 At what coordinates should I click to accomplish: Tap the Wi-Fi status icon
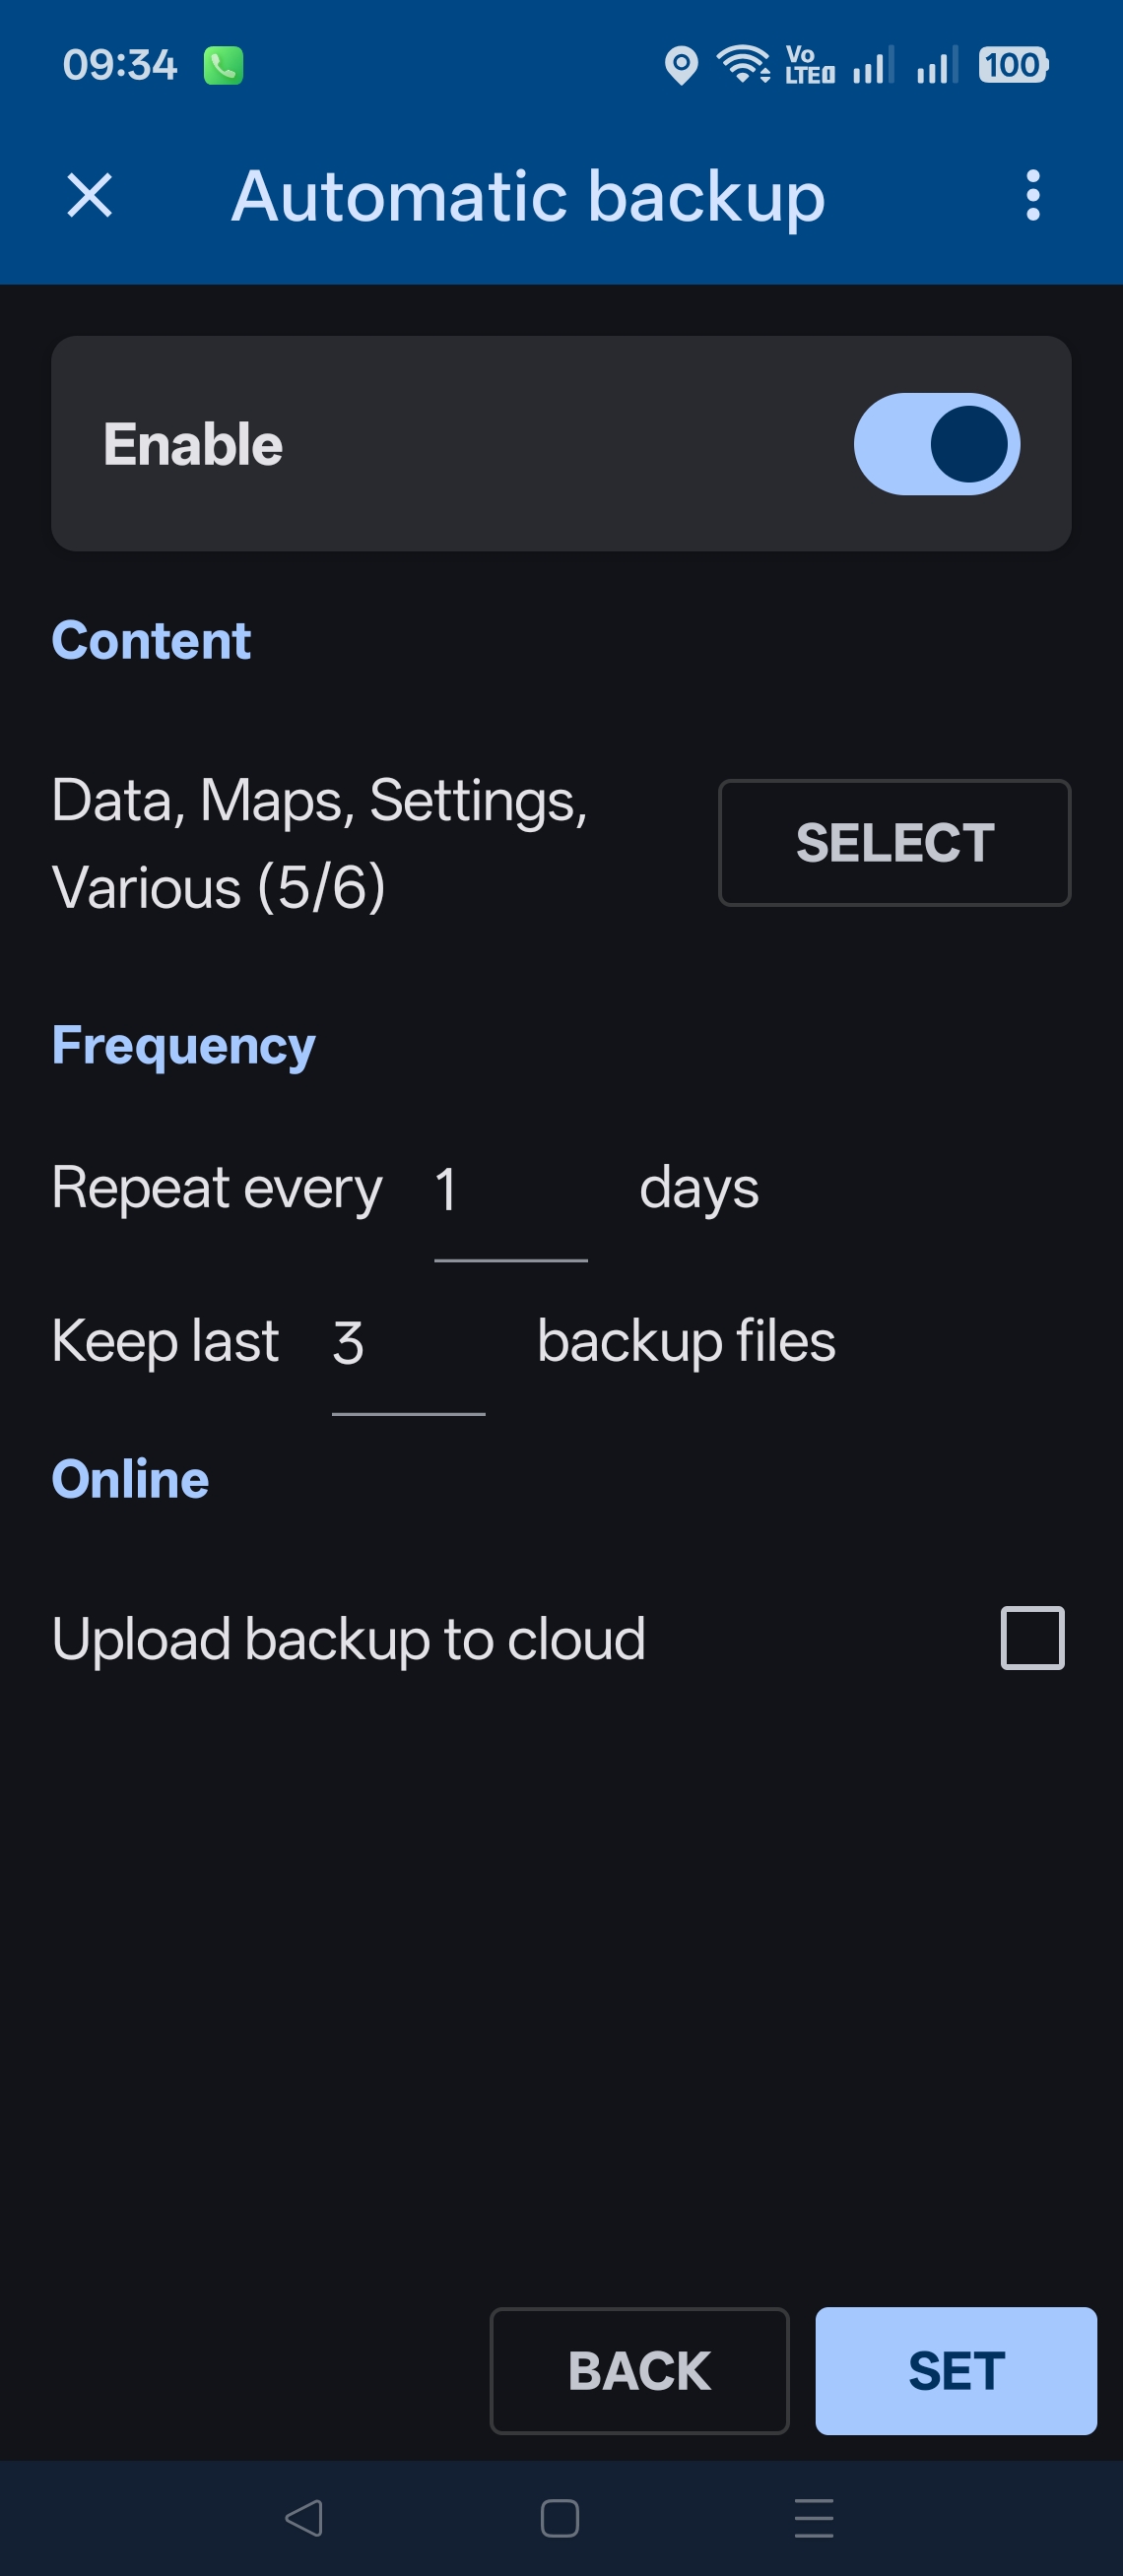(x=743, y=66)
